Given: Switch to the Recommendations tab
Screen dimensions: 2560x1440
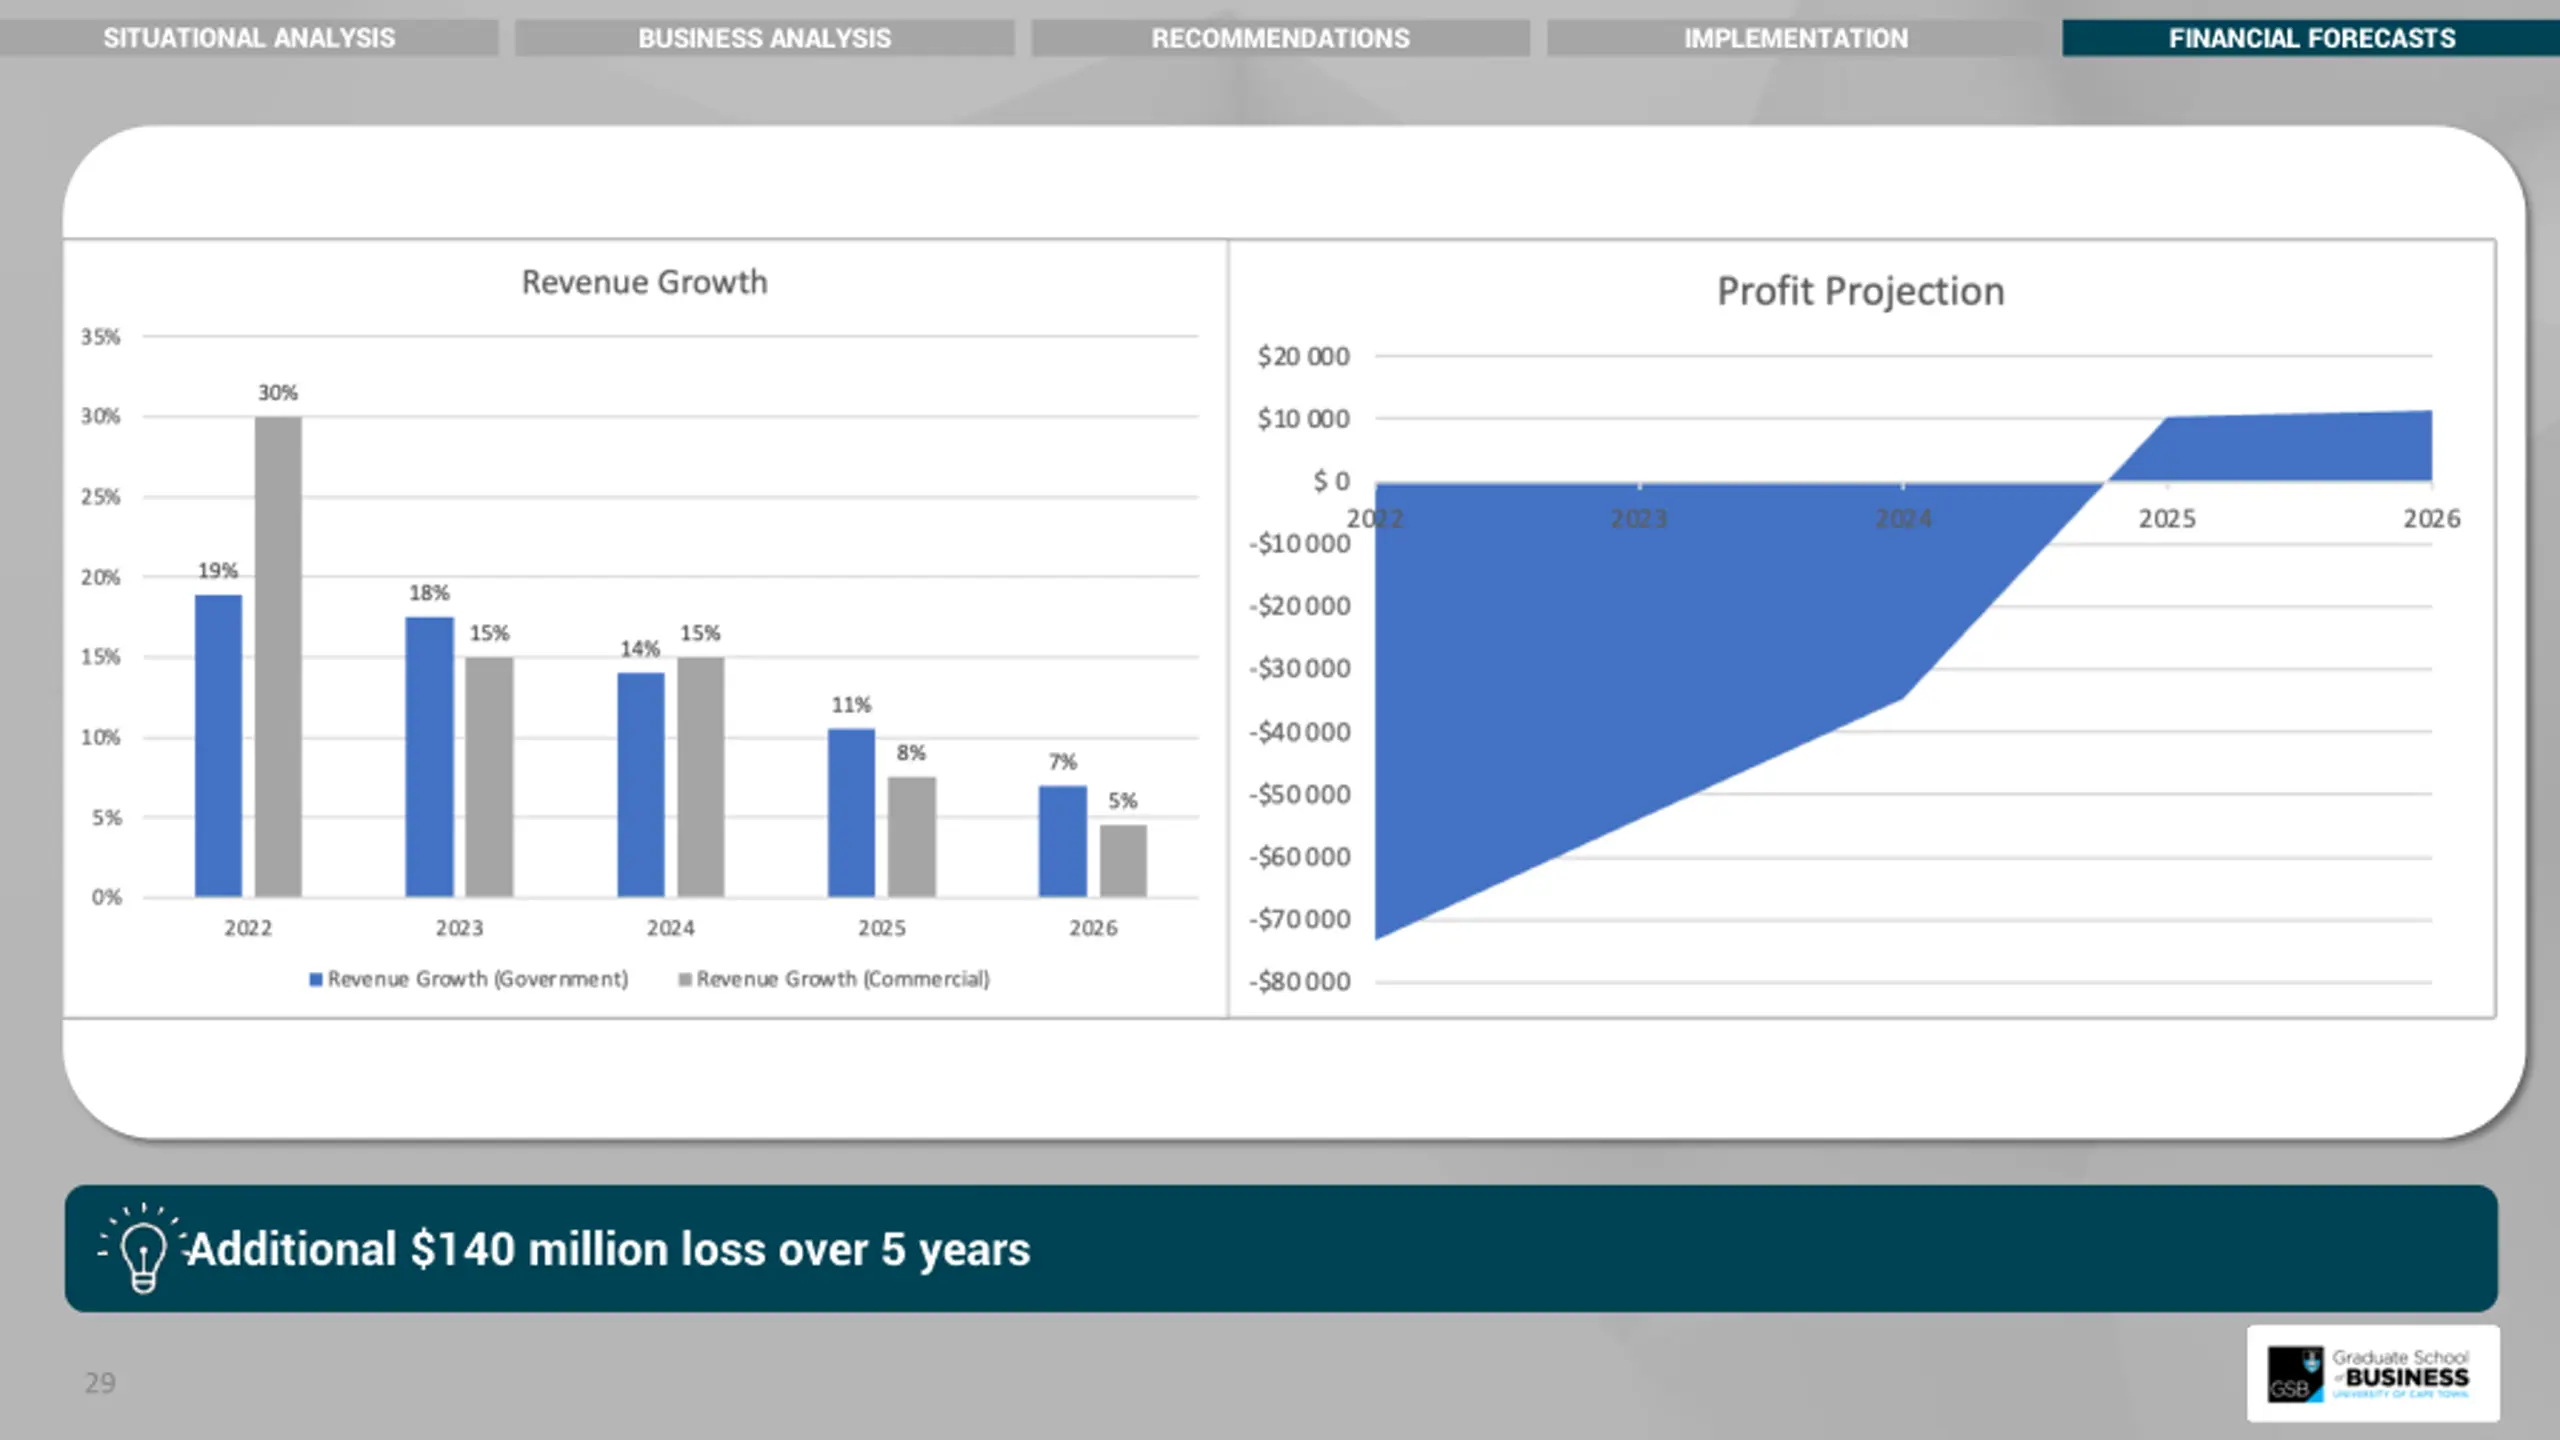Looking at the screenshot, I should (1281, 38).
